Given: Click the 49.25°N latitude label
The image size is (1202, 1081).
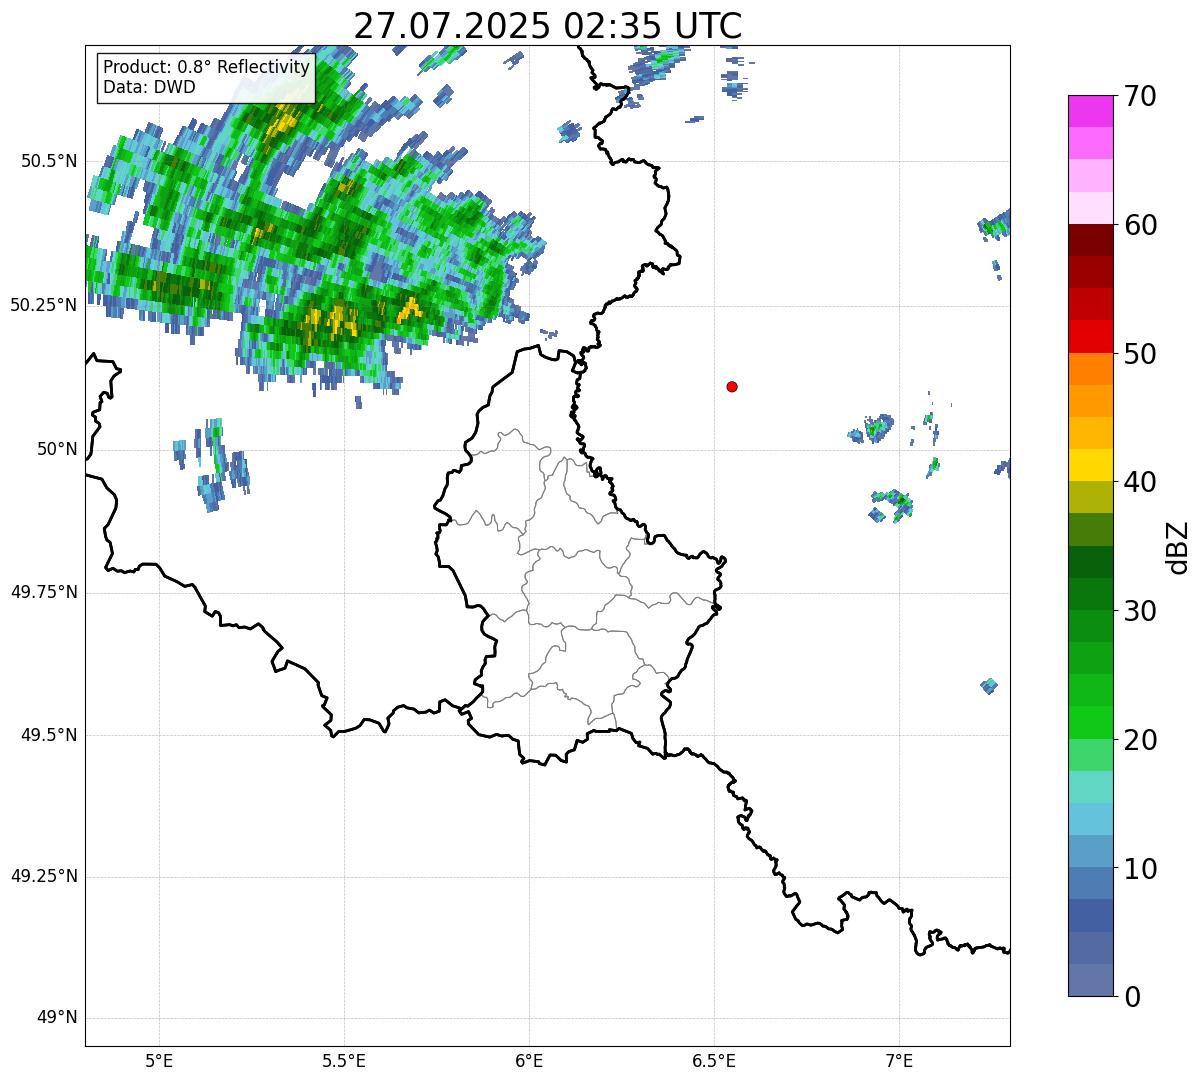Looking at the screenshot, I should click(x=43, y=876).
